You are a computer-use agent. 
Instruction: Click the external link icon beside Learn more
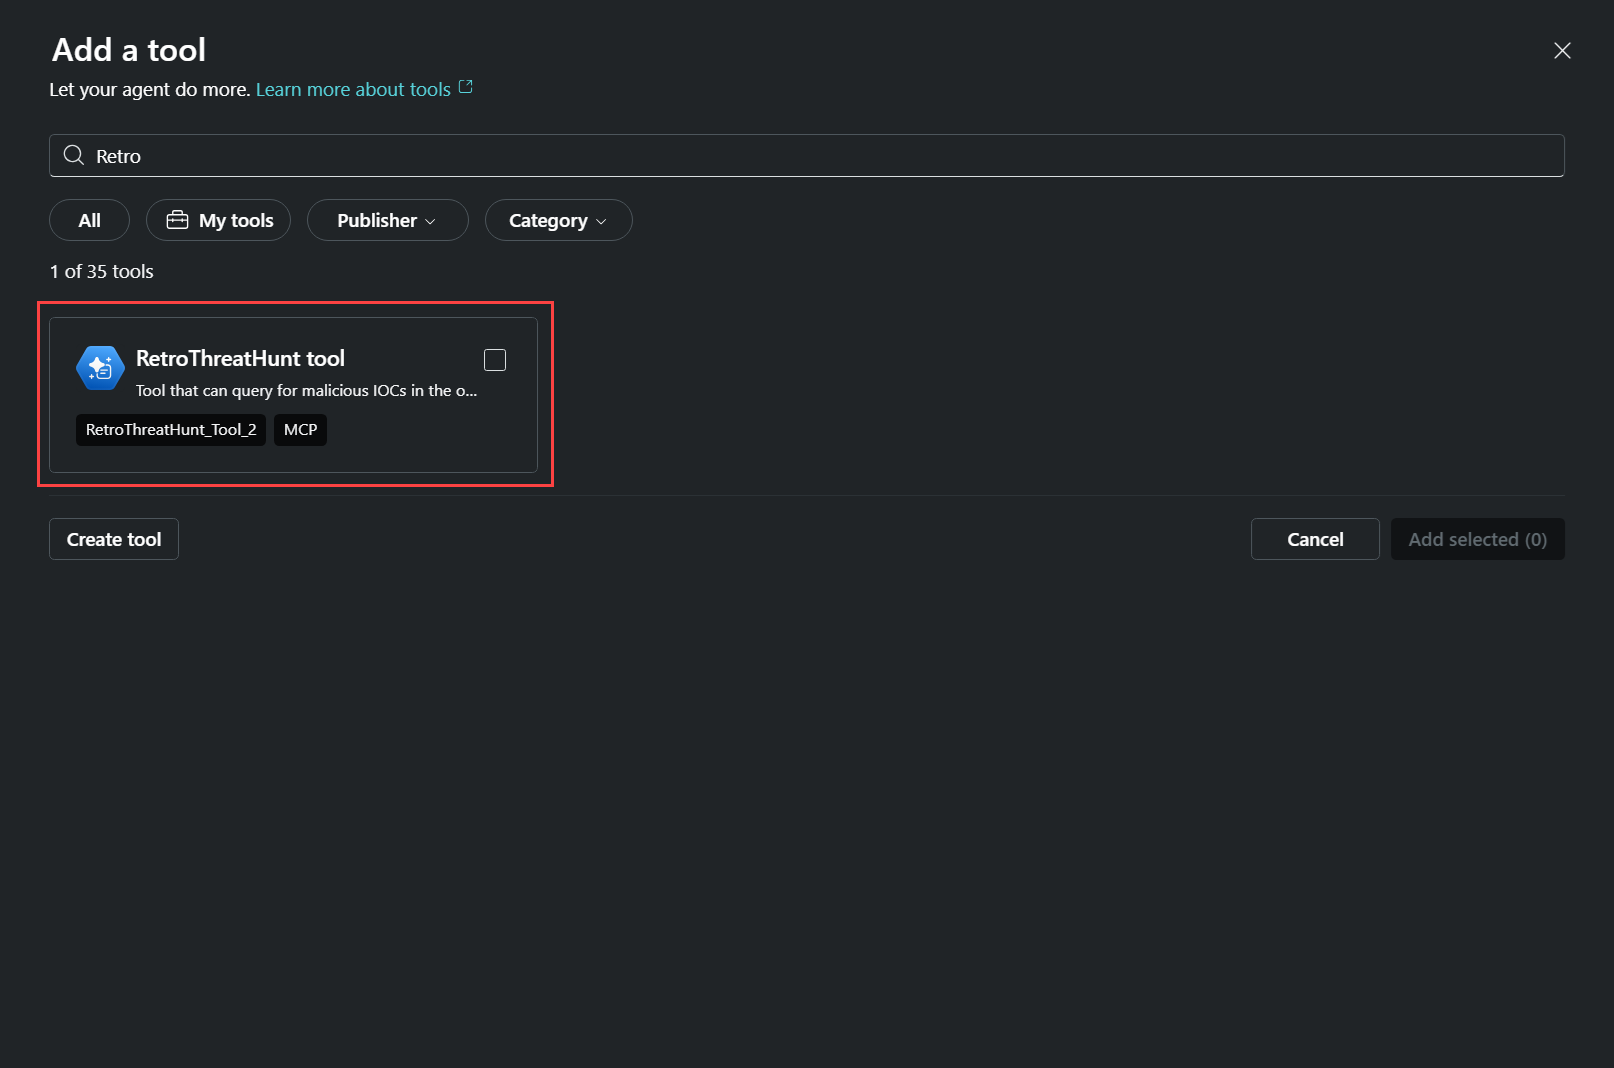click(466, 88)
